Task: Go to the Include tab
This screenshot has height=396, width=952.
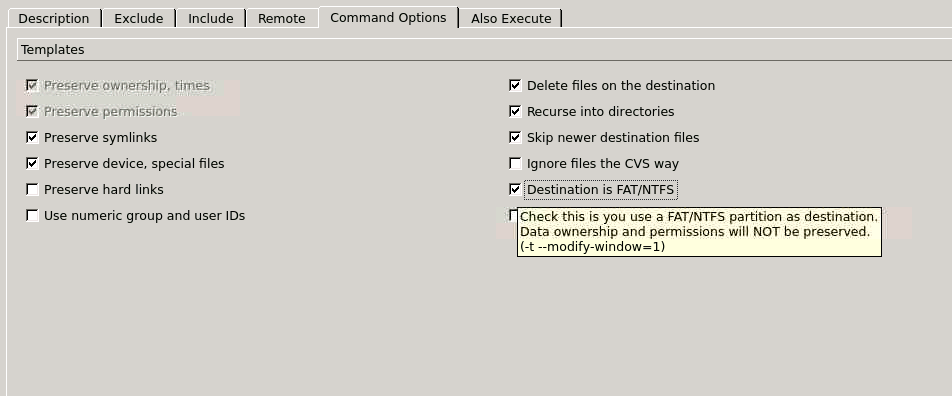Action: coord(211,18)
